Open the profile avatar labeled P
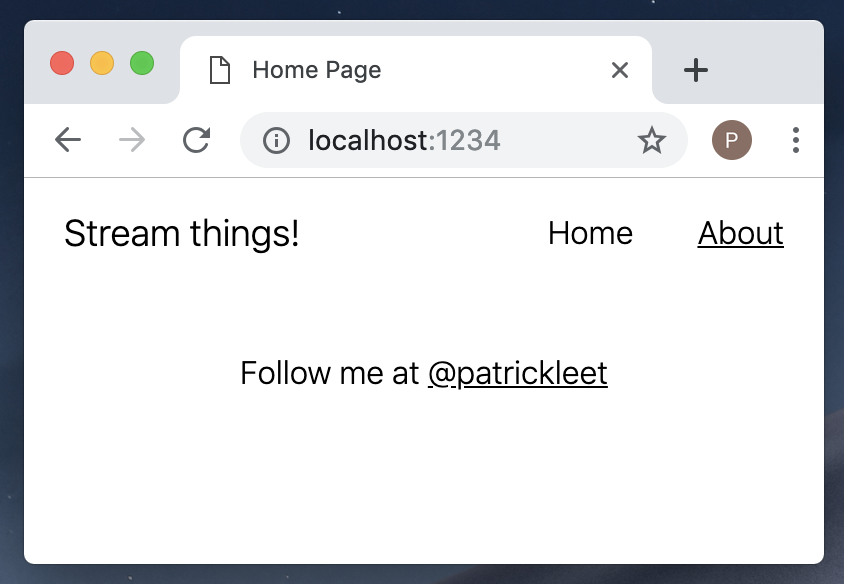This screenshot has width=844, height=584. 731,141
